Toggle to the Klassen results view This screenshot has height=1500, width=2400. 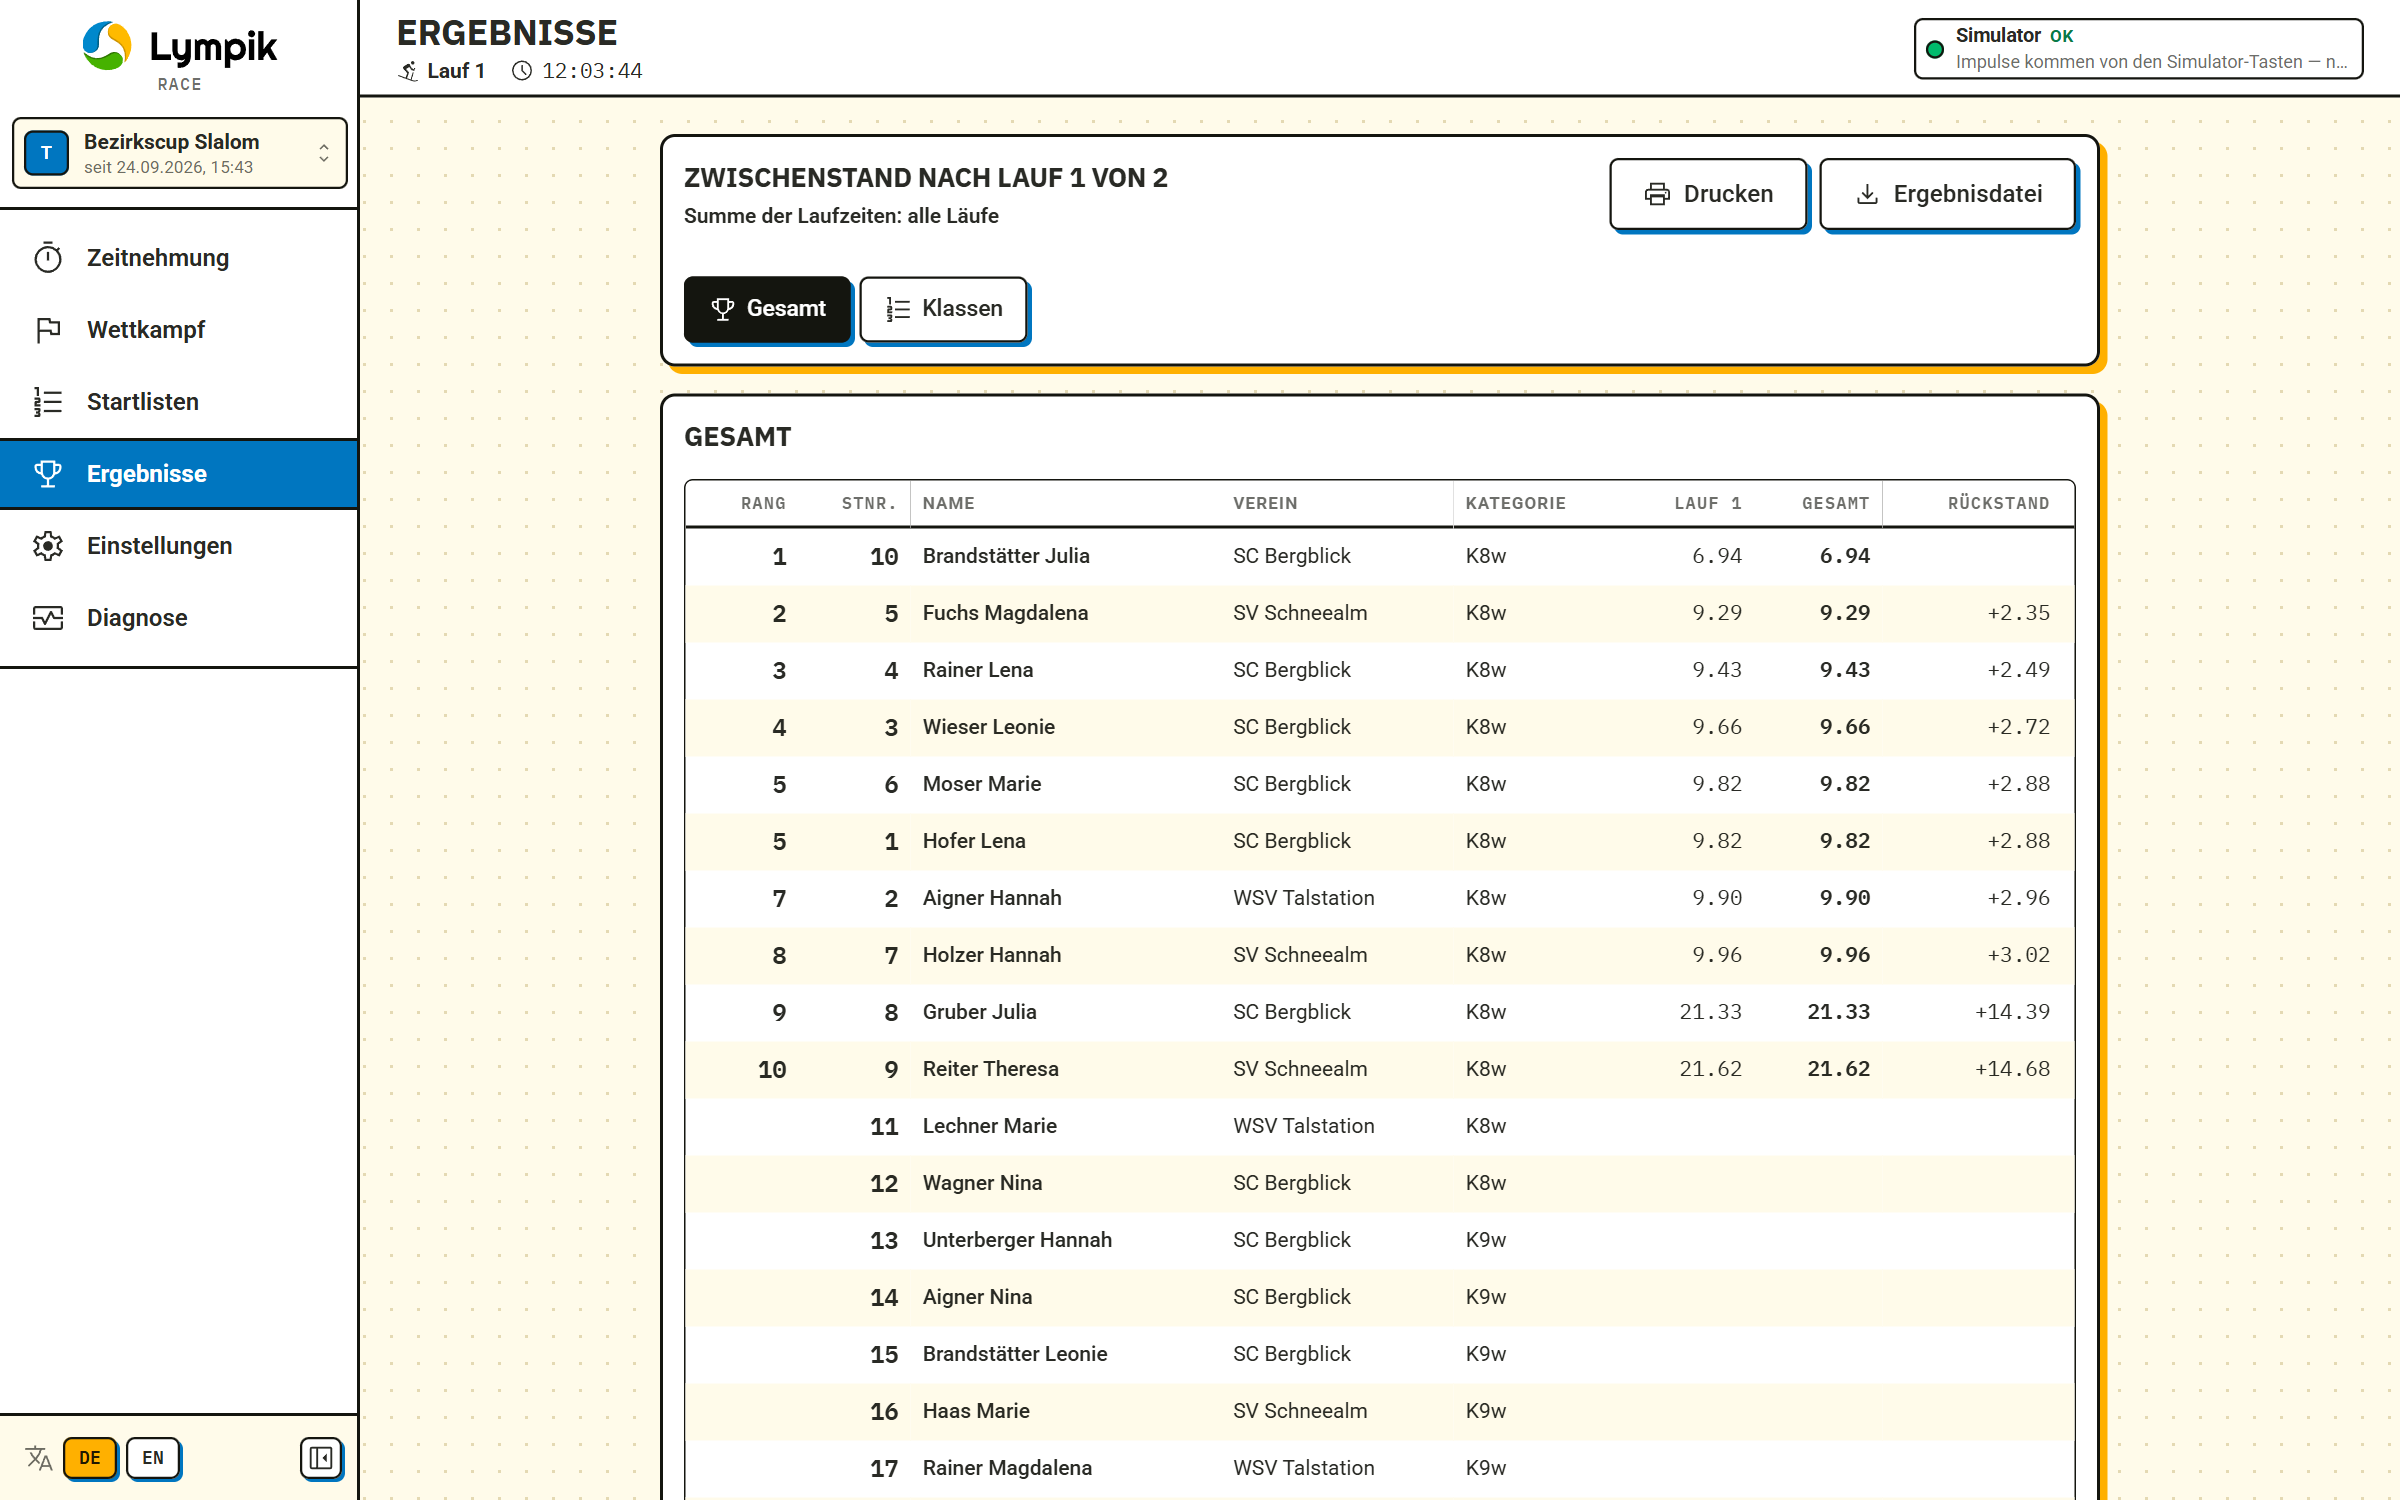click(x=944, y=309)
